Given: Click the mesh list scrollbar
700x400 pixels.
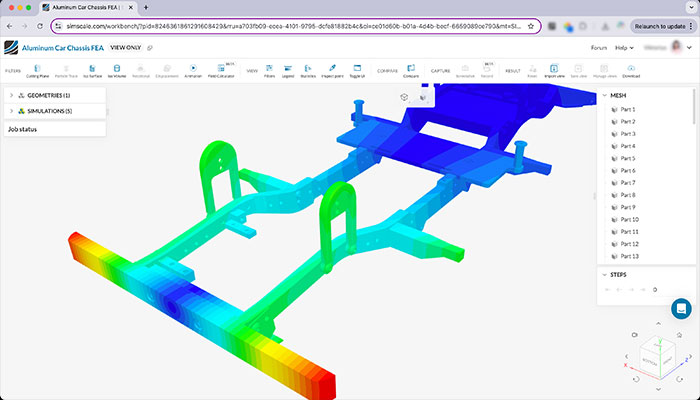Looking at the screenshot, I should tap(695, 106).
